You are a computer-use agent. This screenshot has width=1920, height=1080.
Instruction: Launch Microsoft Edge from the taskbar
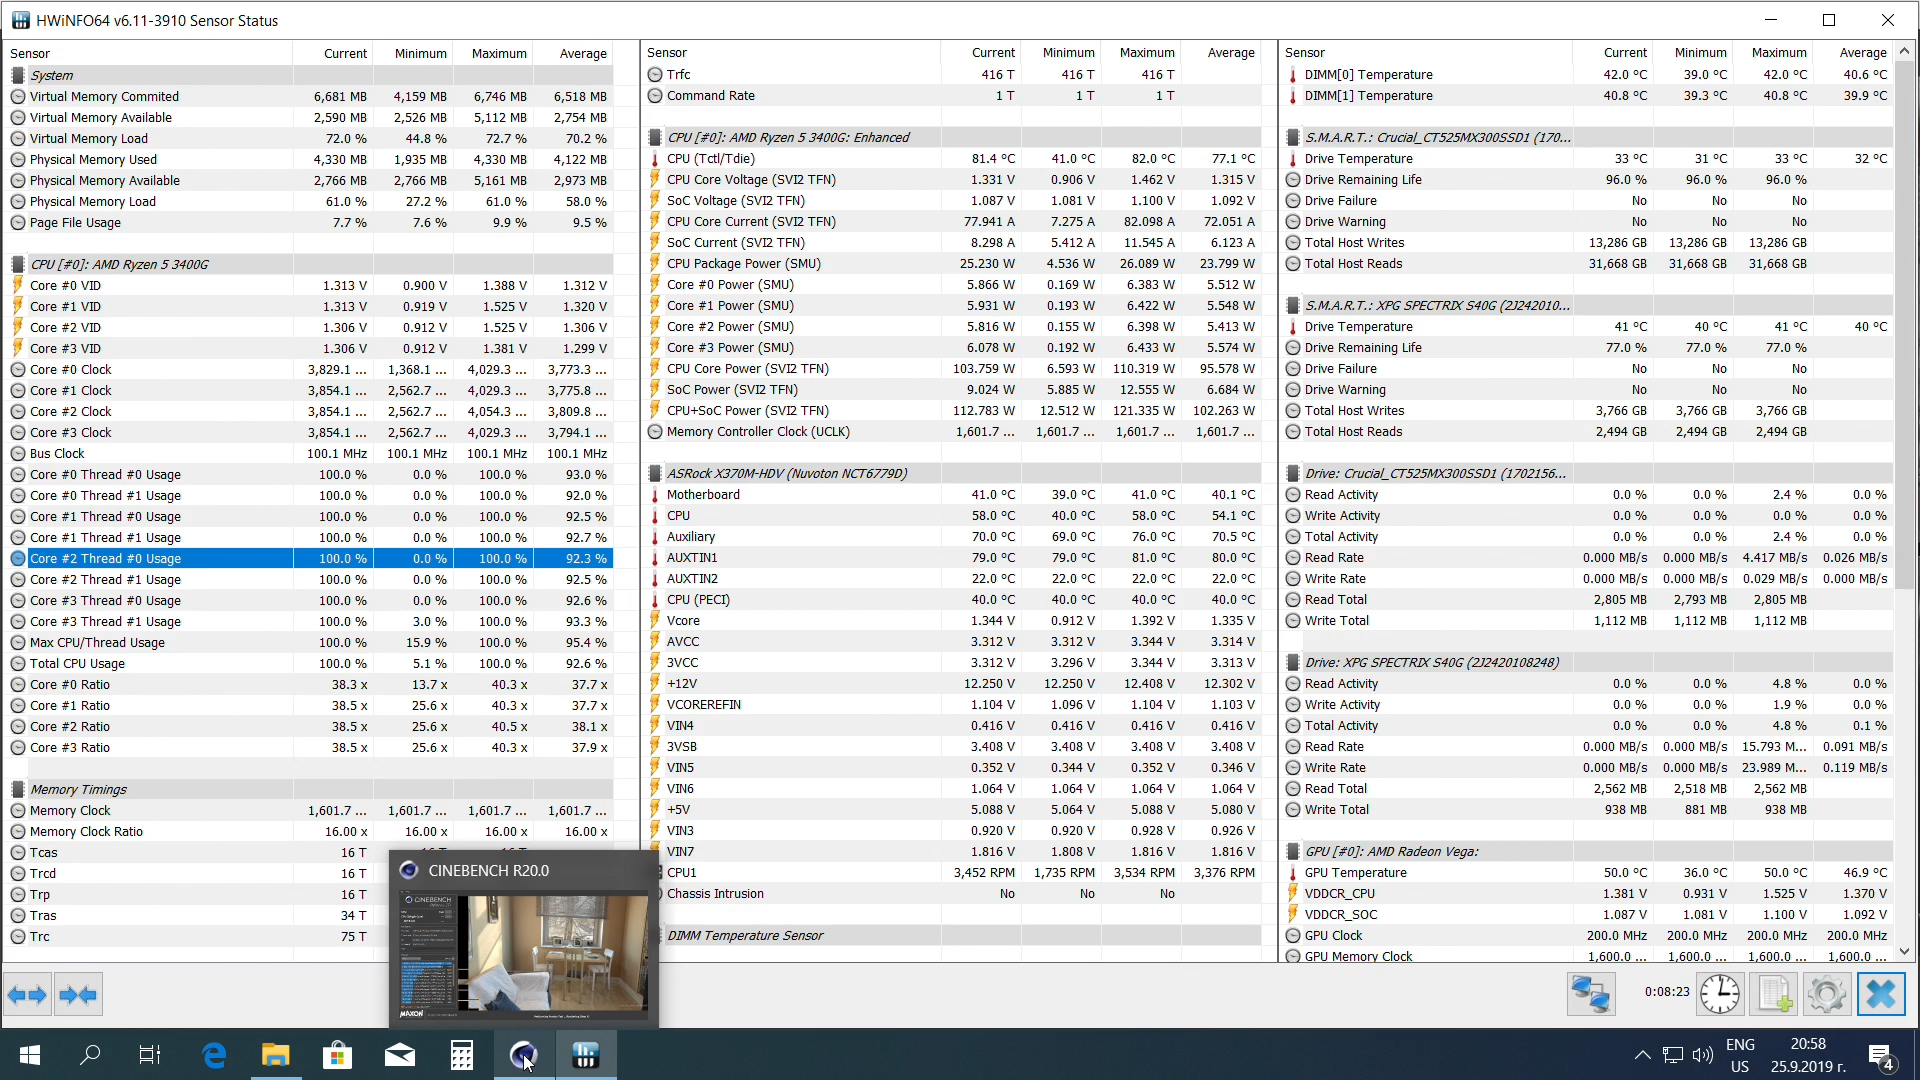coord(214,1055)
